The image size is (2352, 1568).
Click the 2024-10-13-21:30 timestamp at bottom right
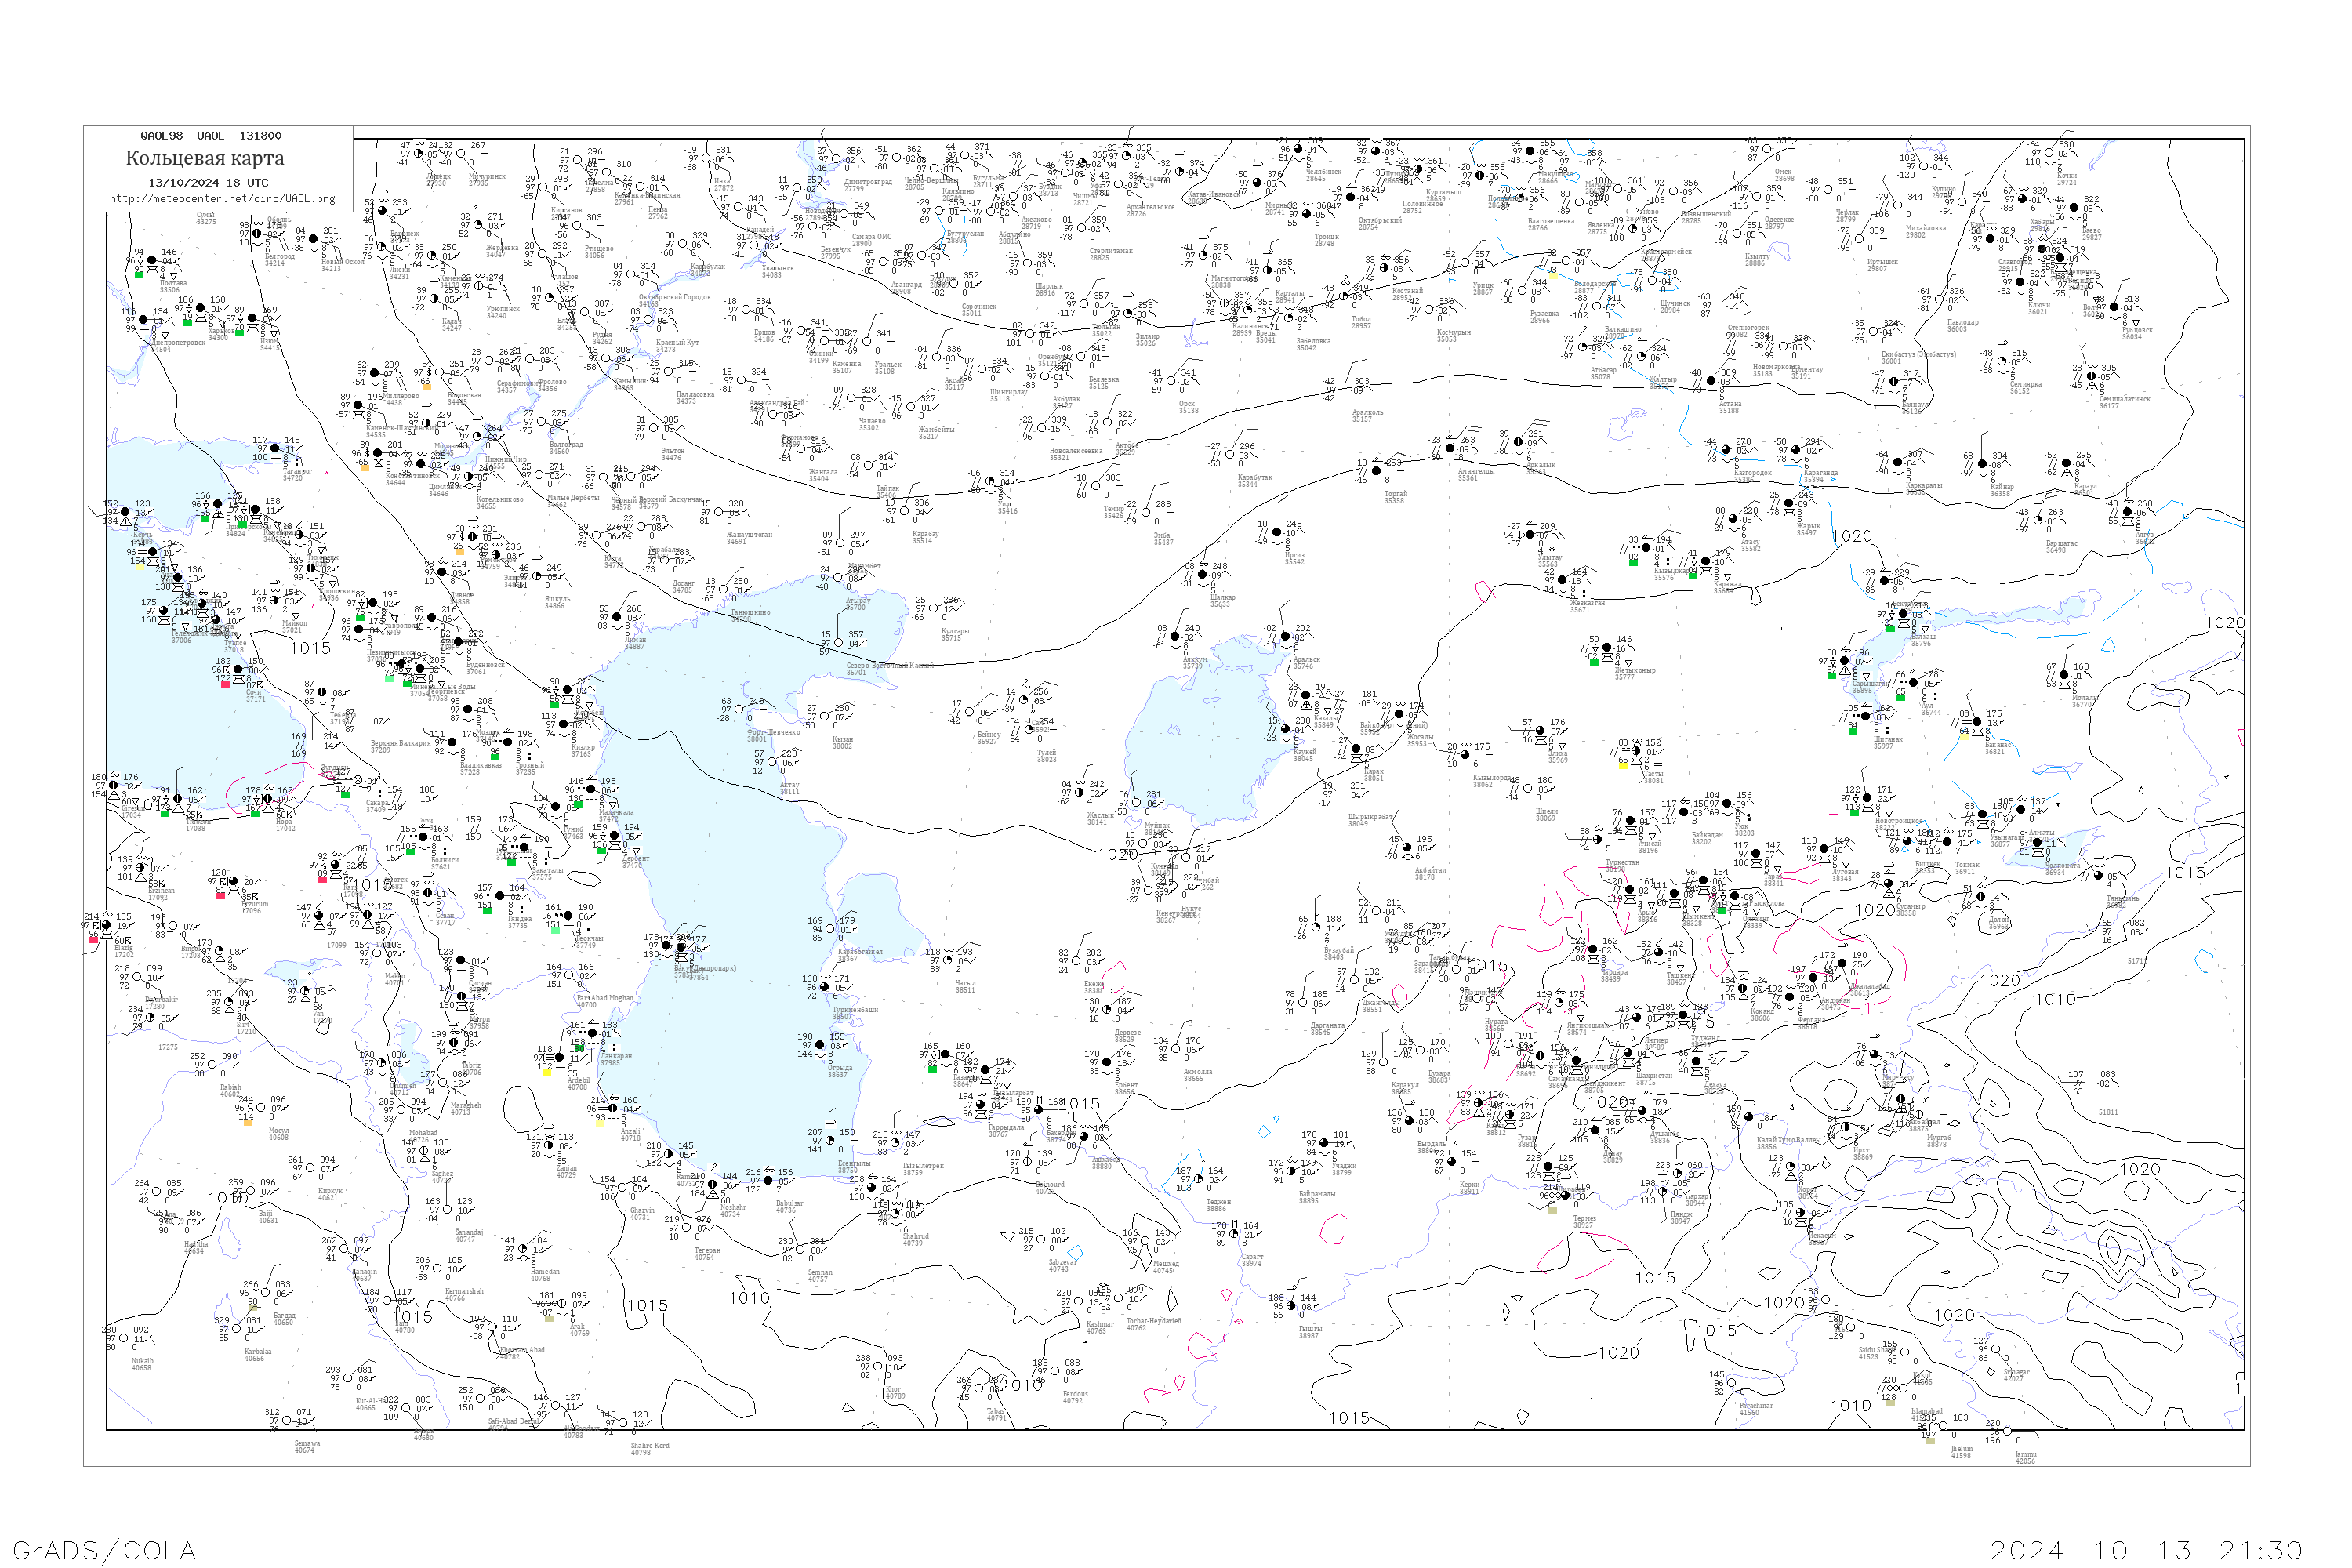pos(2146,1550)
